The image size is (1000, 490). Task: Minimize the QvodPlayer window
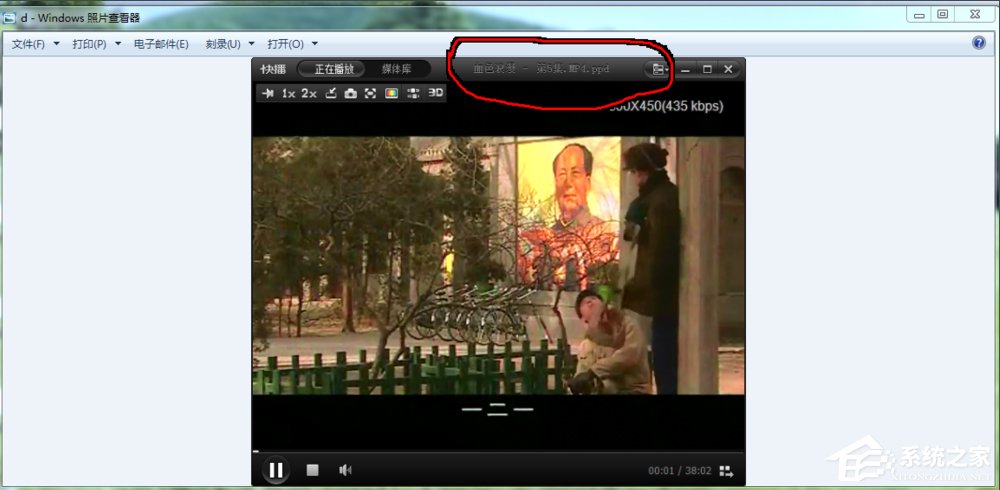point(686,69)
